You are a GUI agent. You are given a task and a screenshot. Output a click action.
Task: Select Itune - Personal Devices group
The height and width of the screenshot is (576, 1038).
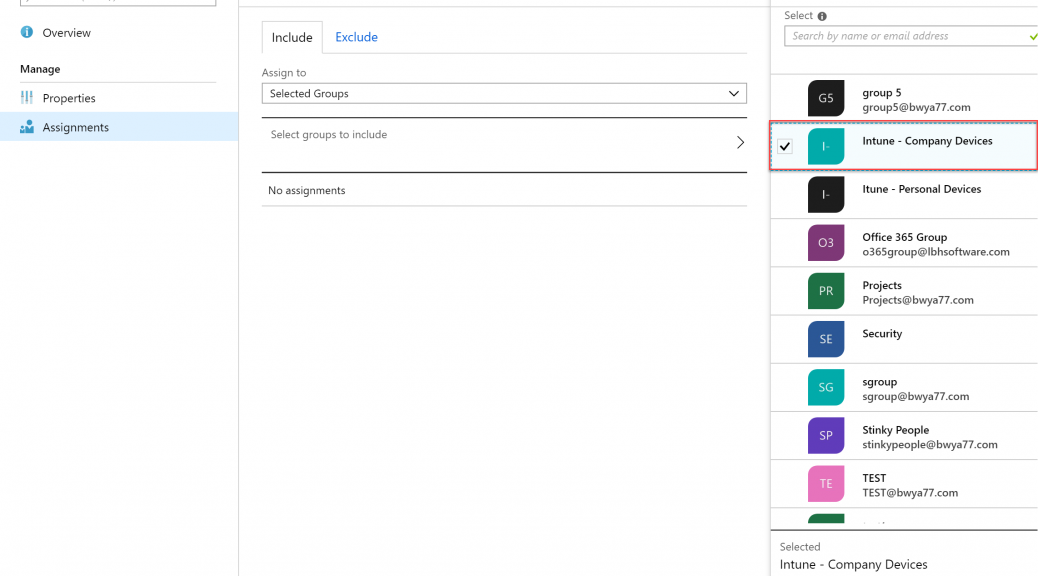[904, 195]
